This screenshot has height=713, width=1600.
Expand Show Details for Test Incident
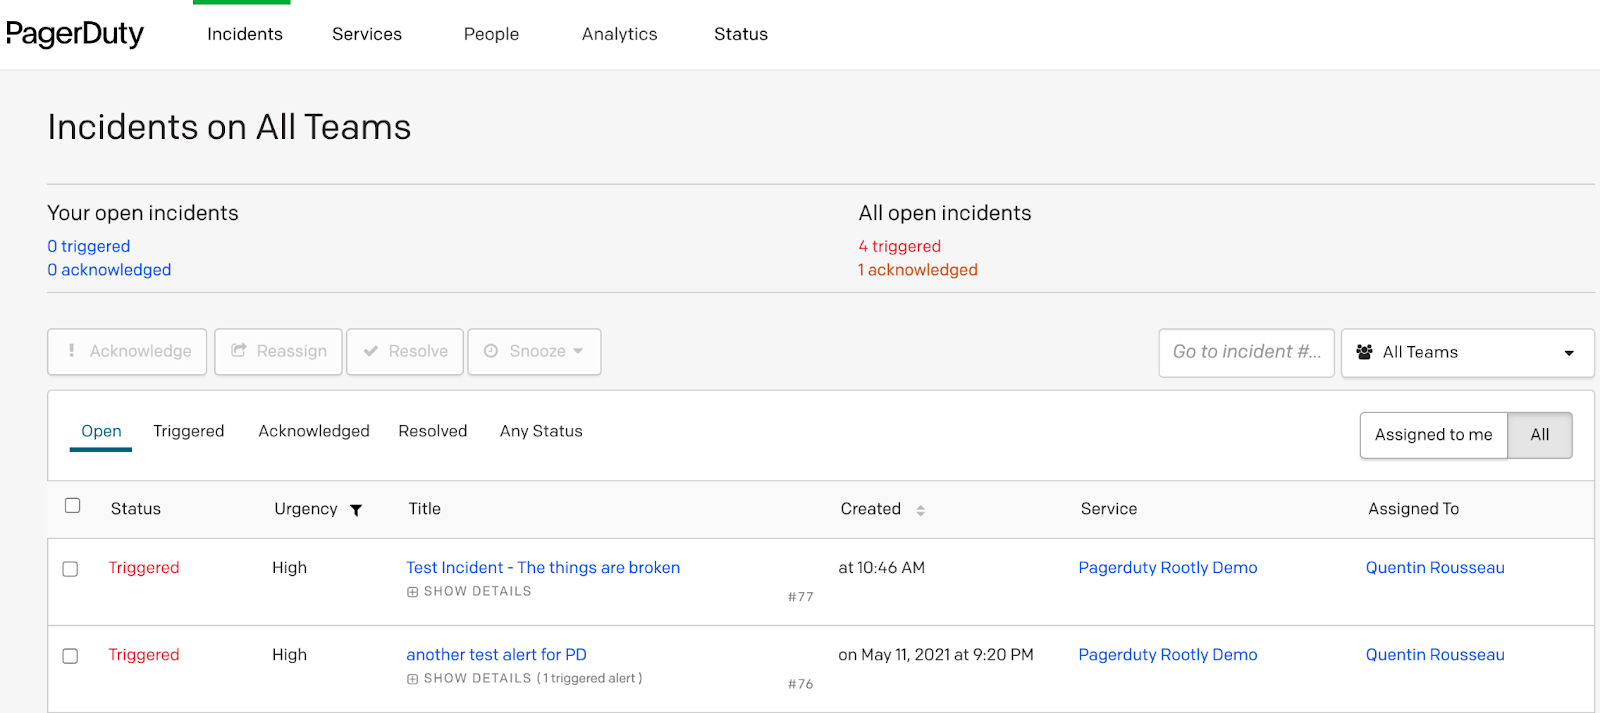pos(469,592)
